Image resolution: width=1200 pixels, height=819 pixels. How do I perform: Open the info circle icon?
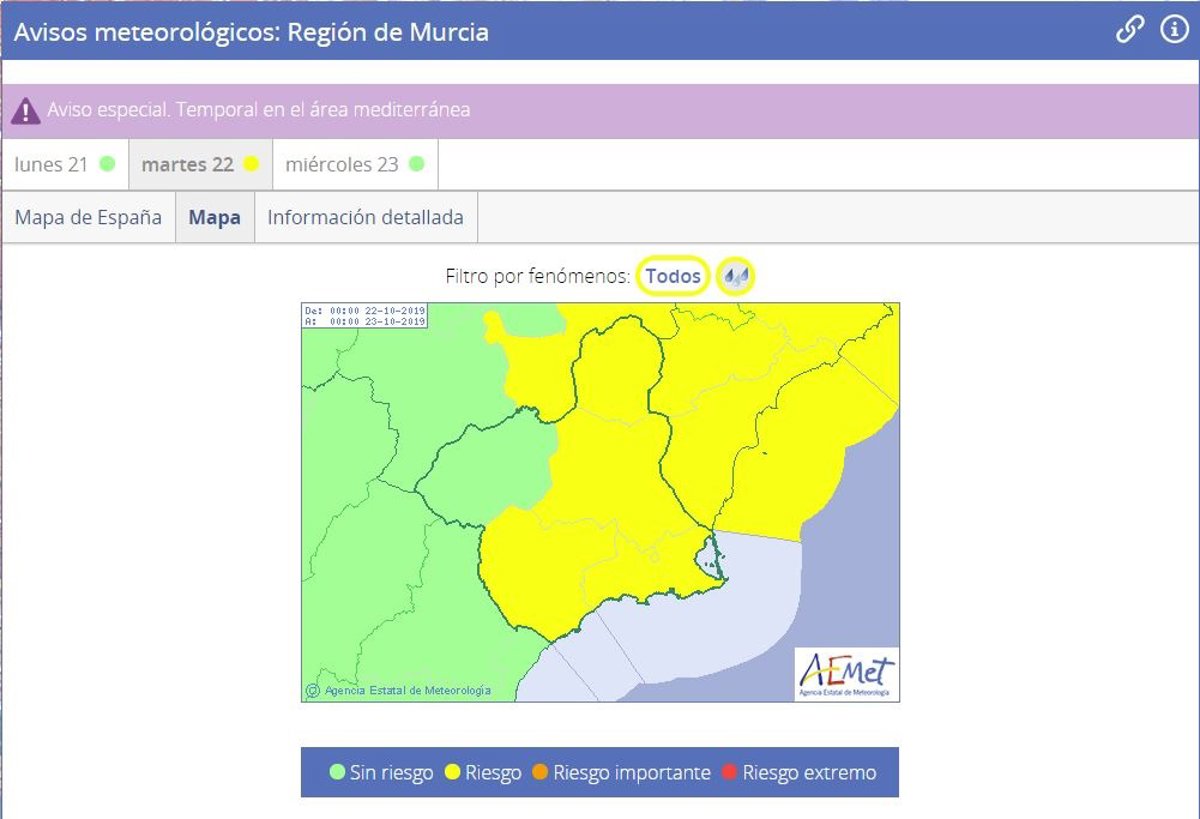[1173, 30]
